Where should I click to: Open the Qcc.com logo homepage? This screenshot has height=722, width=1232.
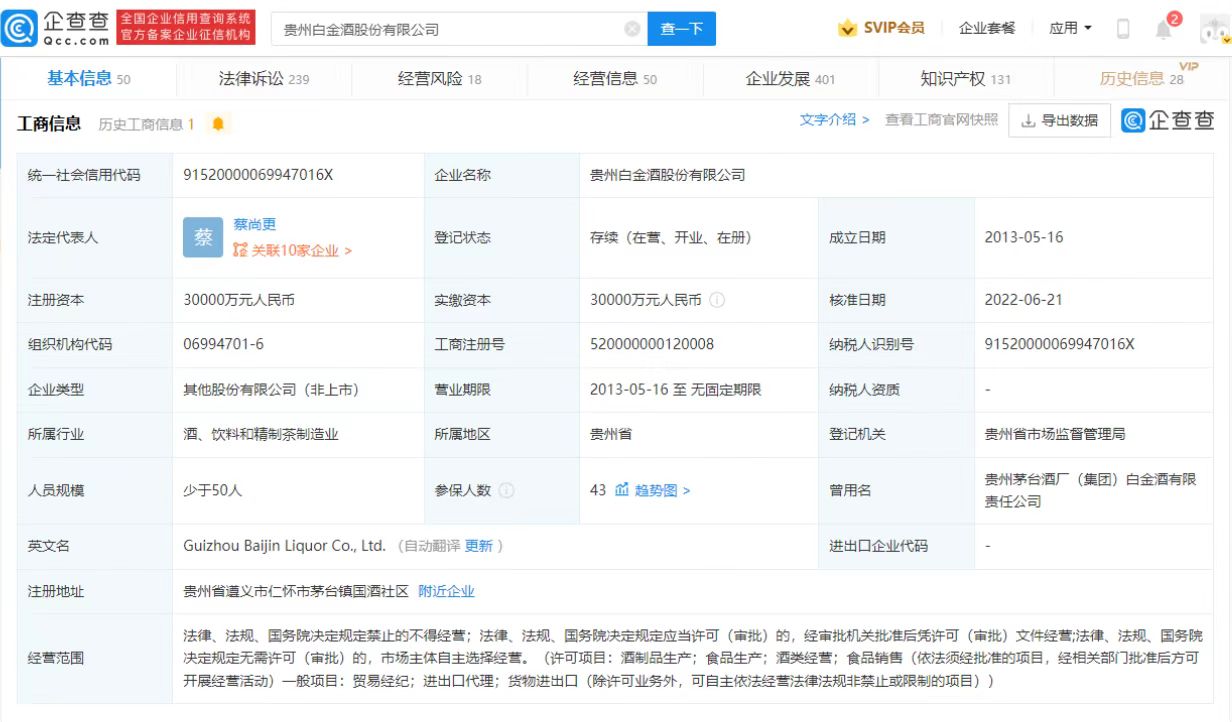point(56,28)
